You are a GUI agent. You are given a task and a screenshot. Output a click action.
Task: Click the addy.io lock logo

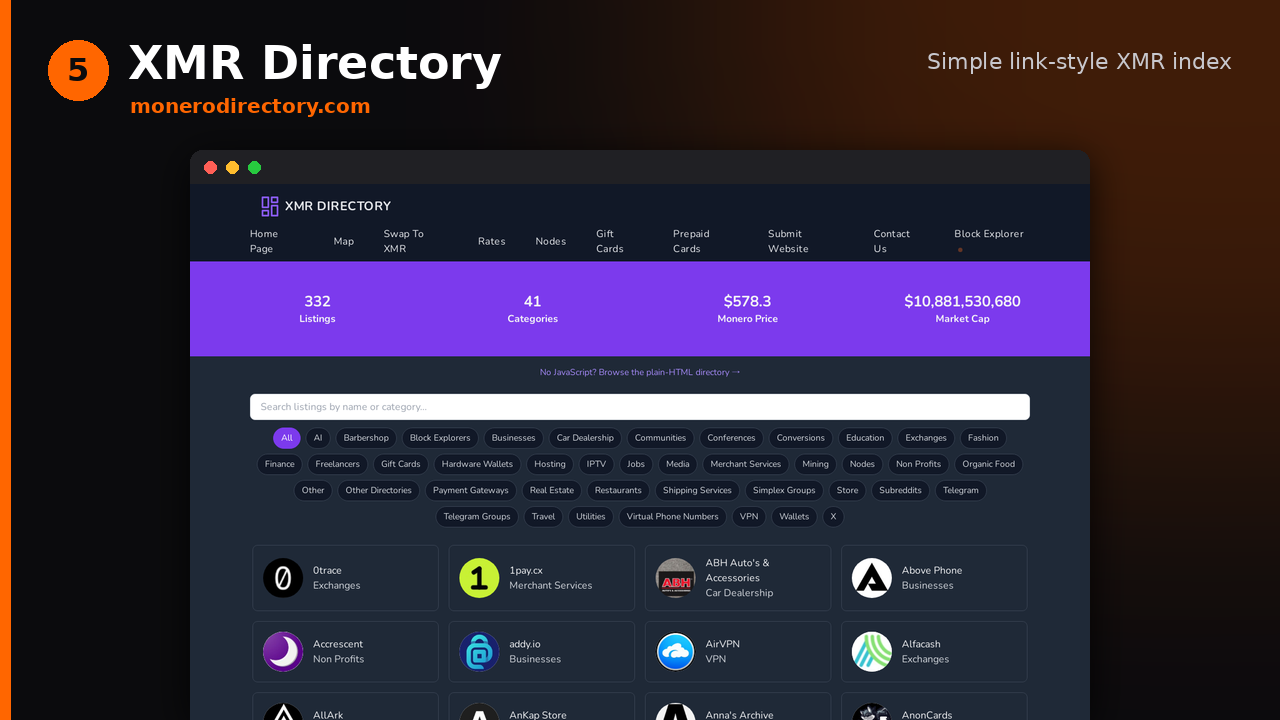tap(479, 652)
